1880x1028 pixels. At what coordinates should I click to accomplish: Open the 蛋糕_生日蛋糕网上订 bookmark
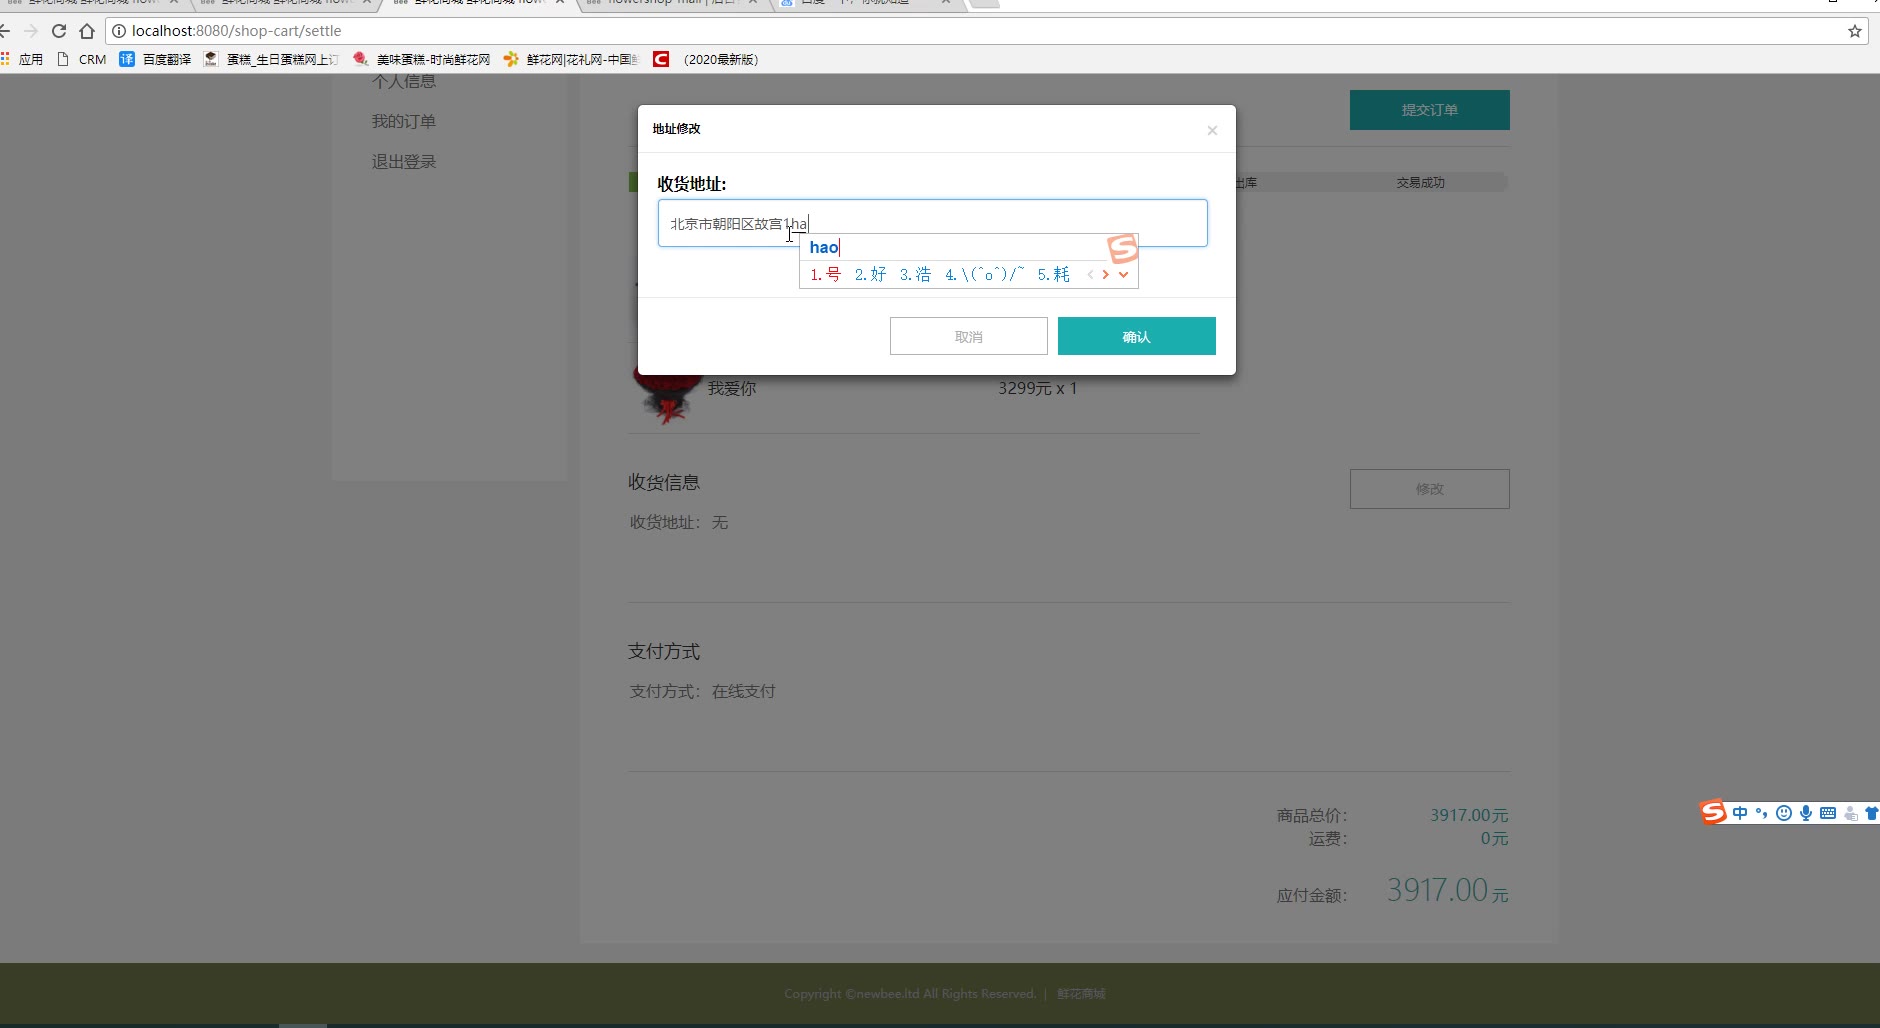pyautogui.click(x=271, y=59)
